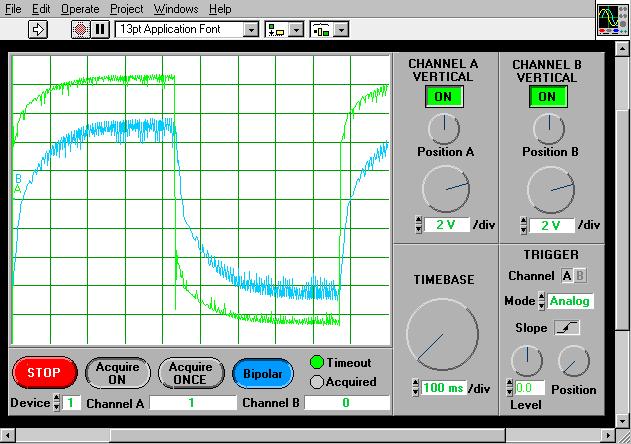This screenshot has height=444, width=631.
Task: Click the Channel B input field showing 0
Action: click(347, 403)
